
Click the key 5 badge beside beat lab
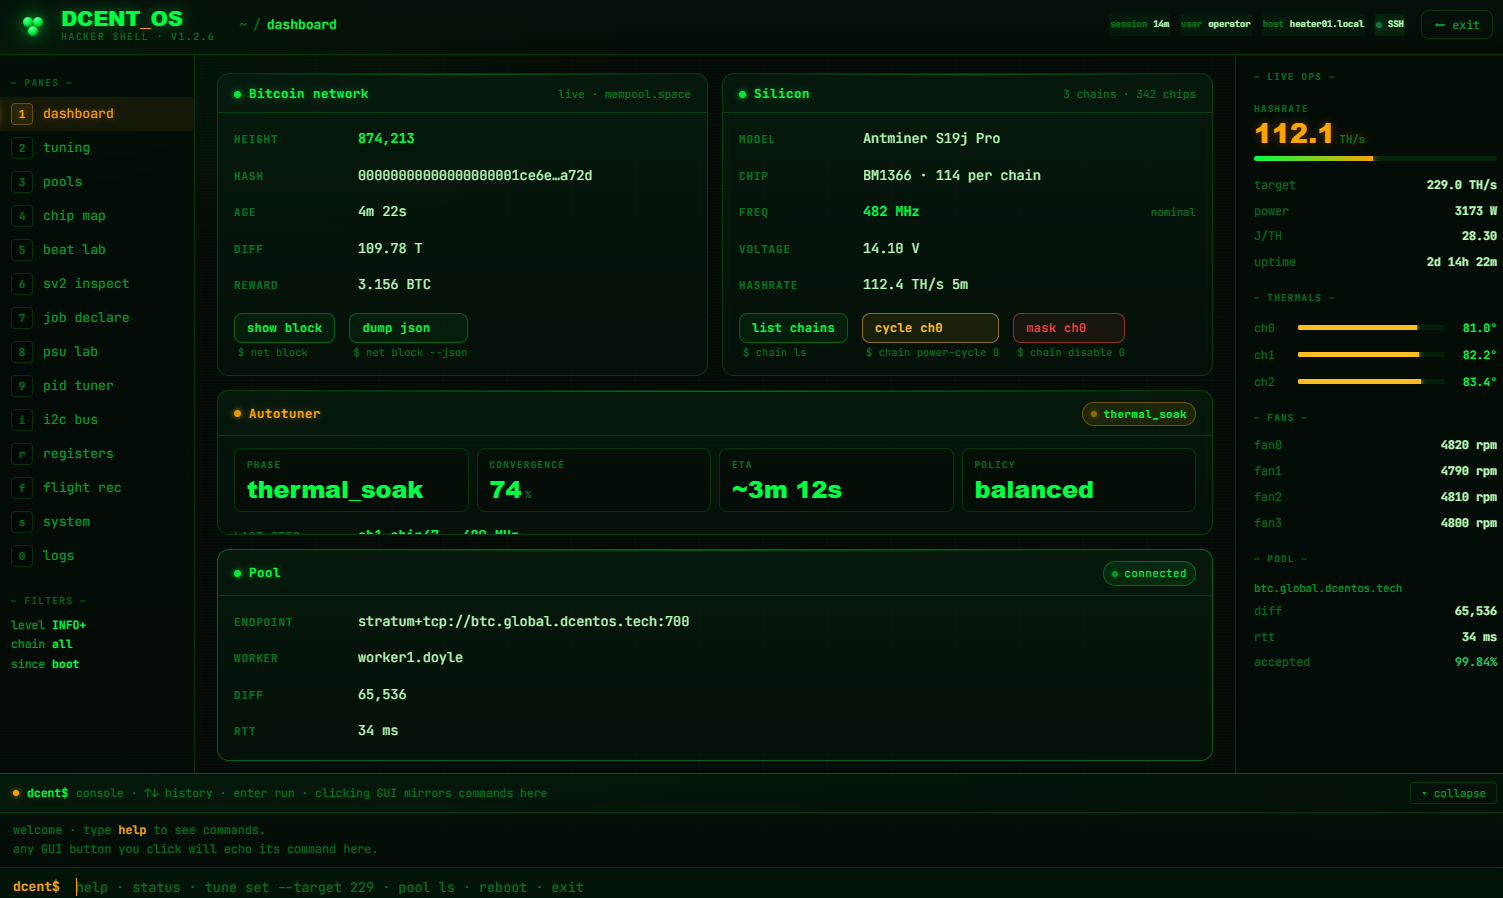[22, 250]
